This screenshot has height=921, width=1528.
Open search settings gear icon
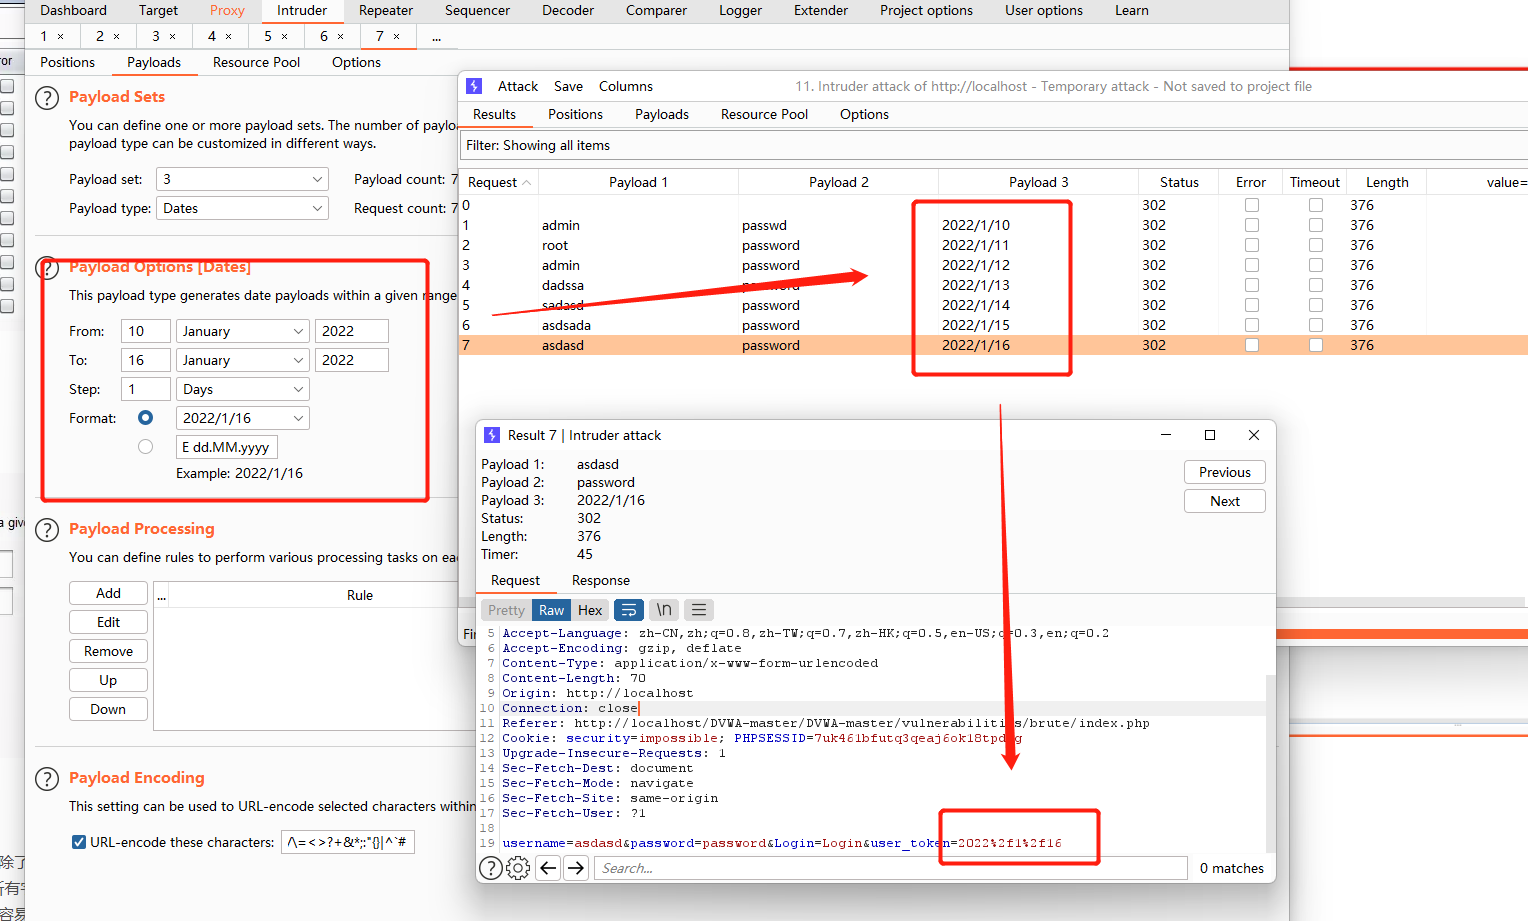[x=518, y=868]
